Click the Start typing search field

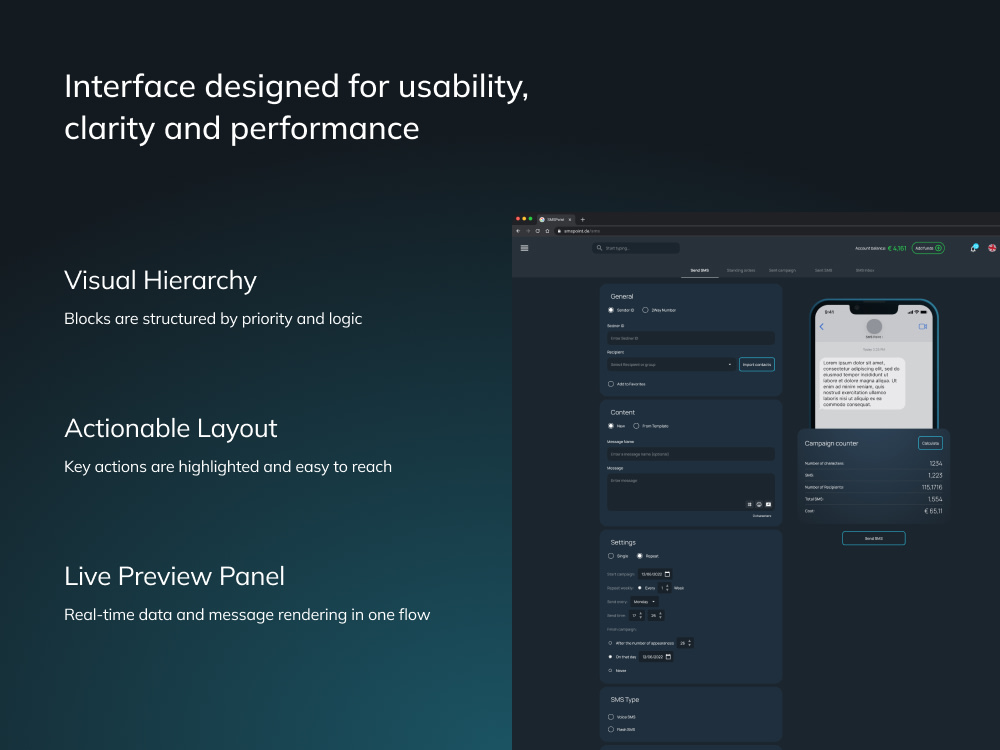tap(636, 248)
